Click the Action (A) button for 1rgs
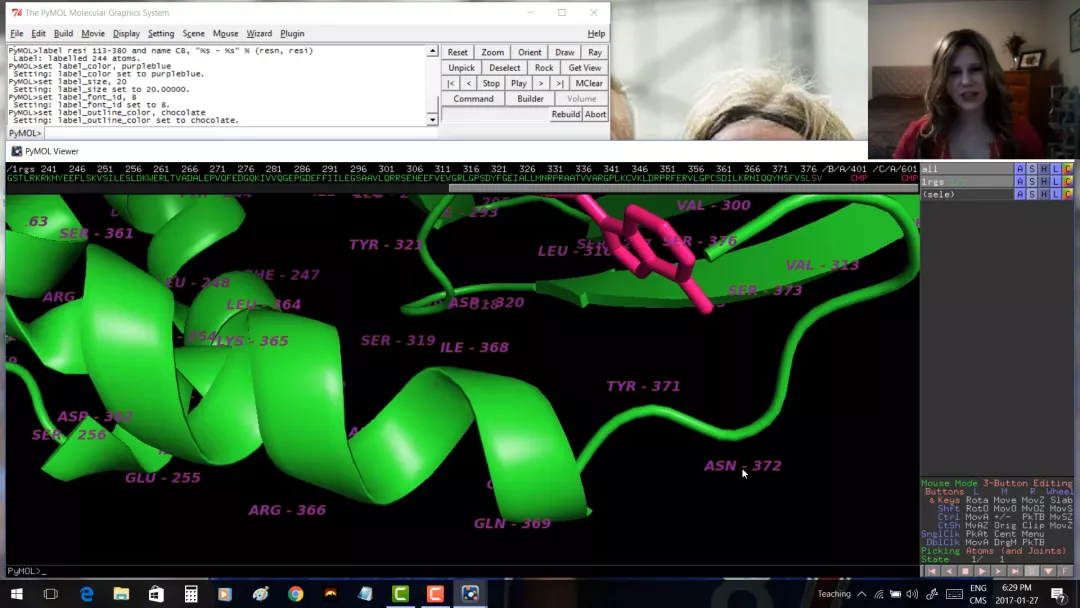The height and width of the screenshot is (608, 1080). (x=1020, y=182)
